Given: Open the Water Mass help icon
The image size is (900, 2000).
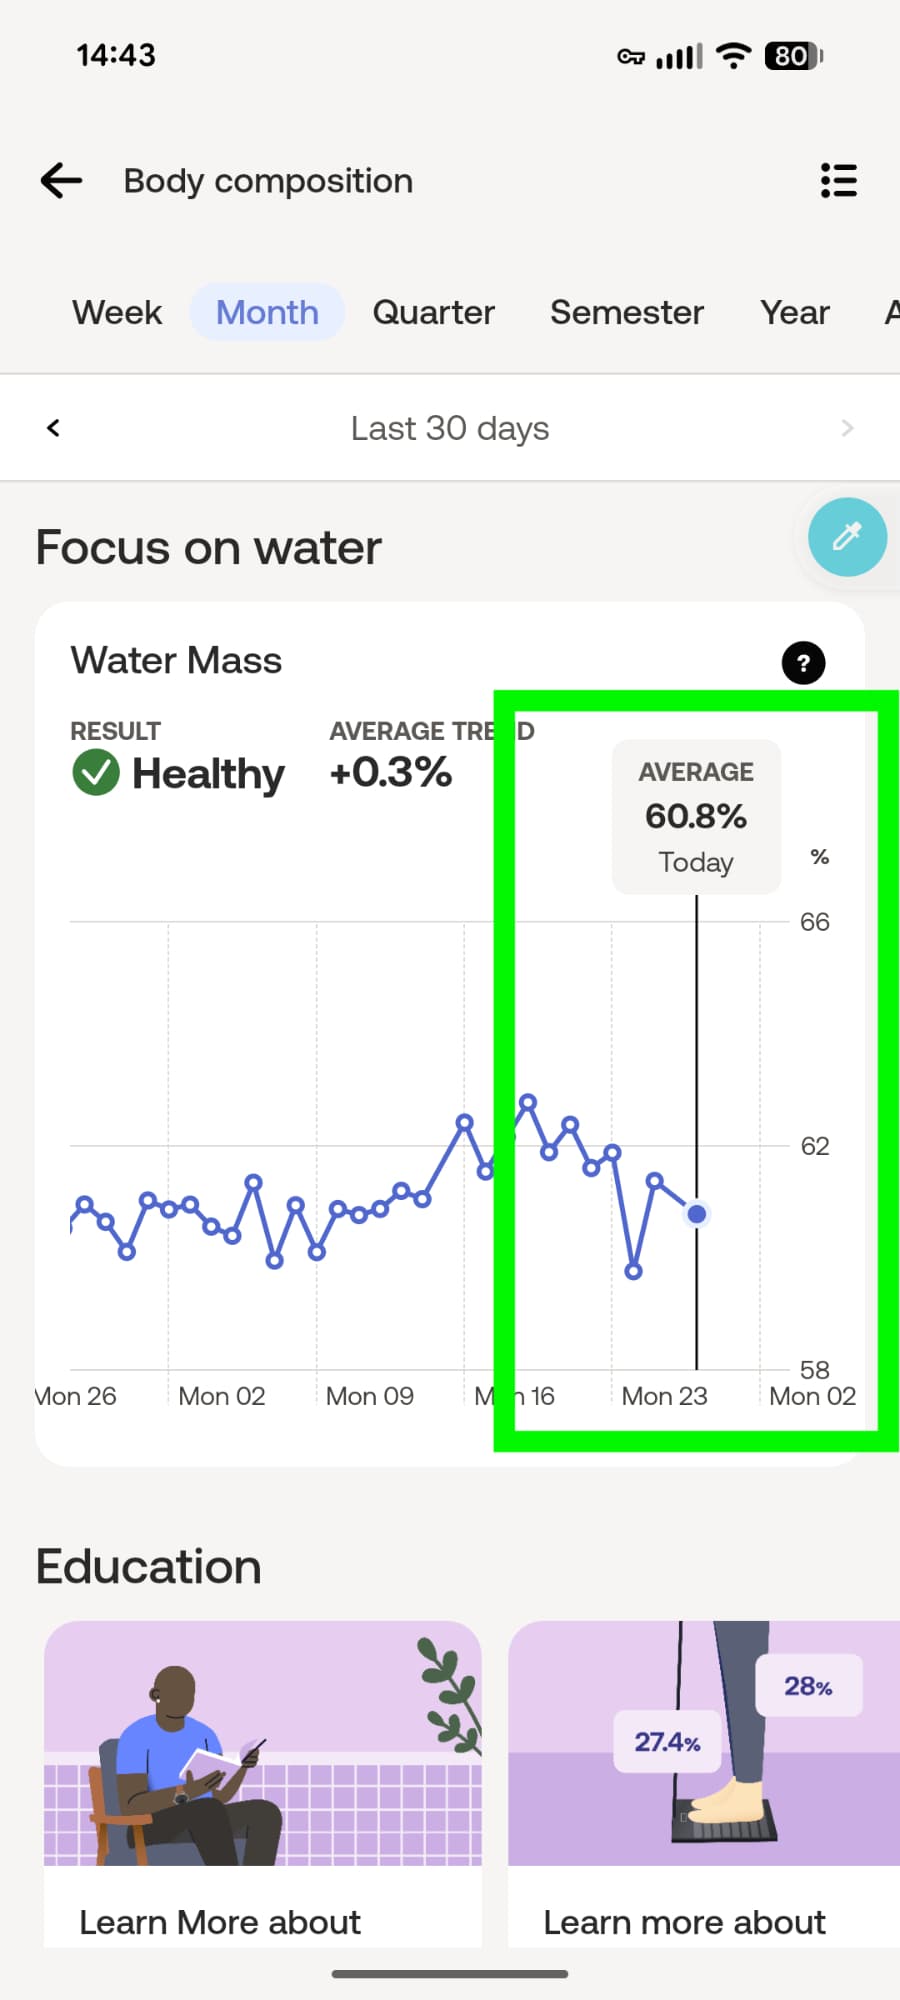Looking at the screenshot, I should [x=803, y=663].
